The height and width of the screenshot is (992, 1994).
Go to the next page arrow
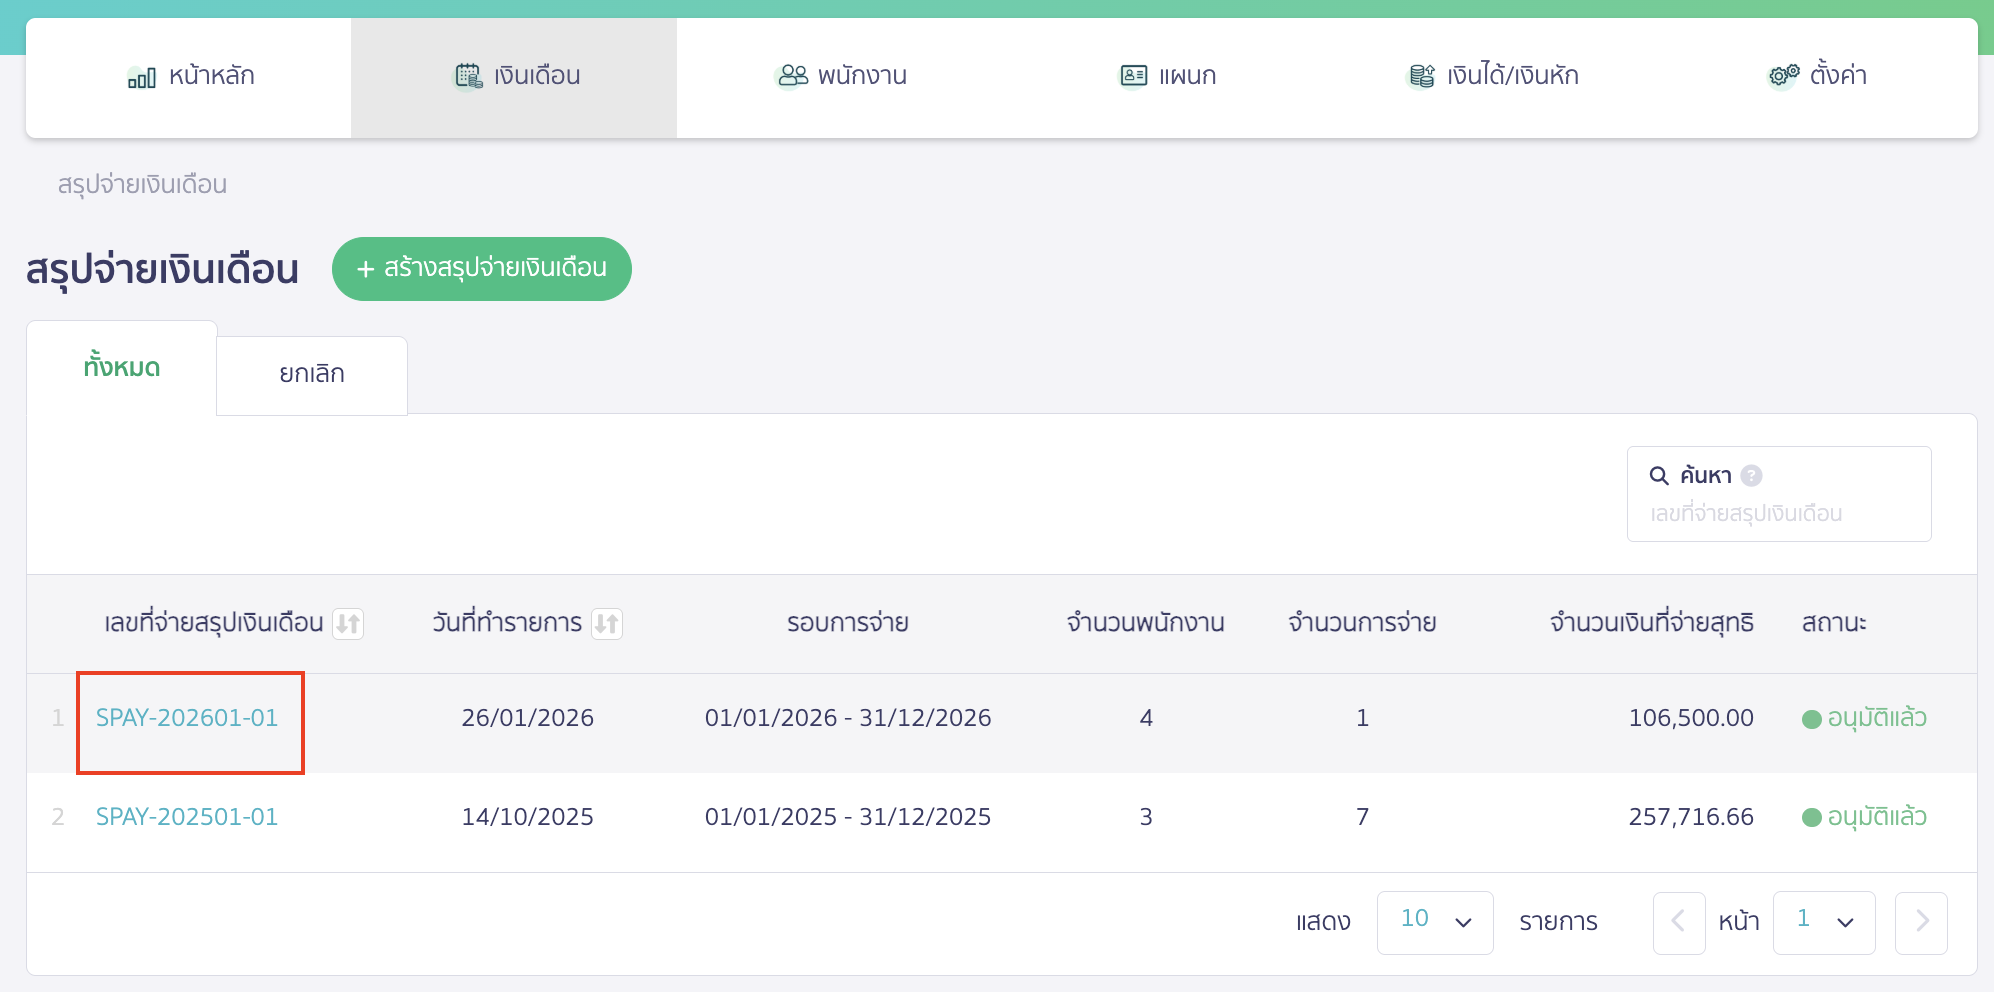1921,922
